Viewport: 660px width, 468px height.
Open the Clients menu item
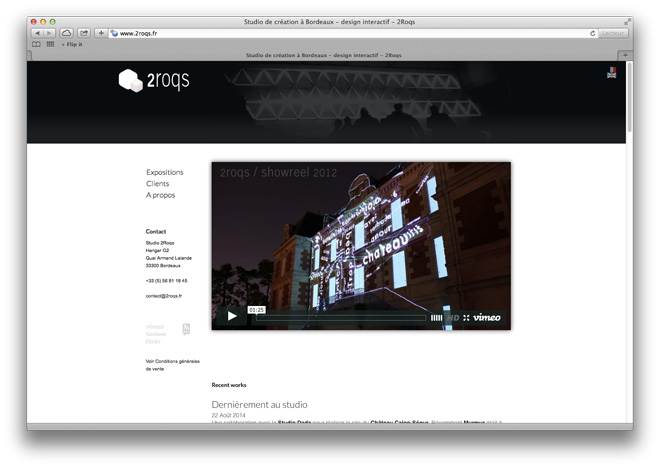[x=157, y=183]
